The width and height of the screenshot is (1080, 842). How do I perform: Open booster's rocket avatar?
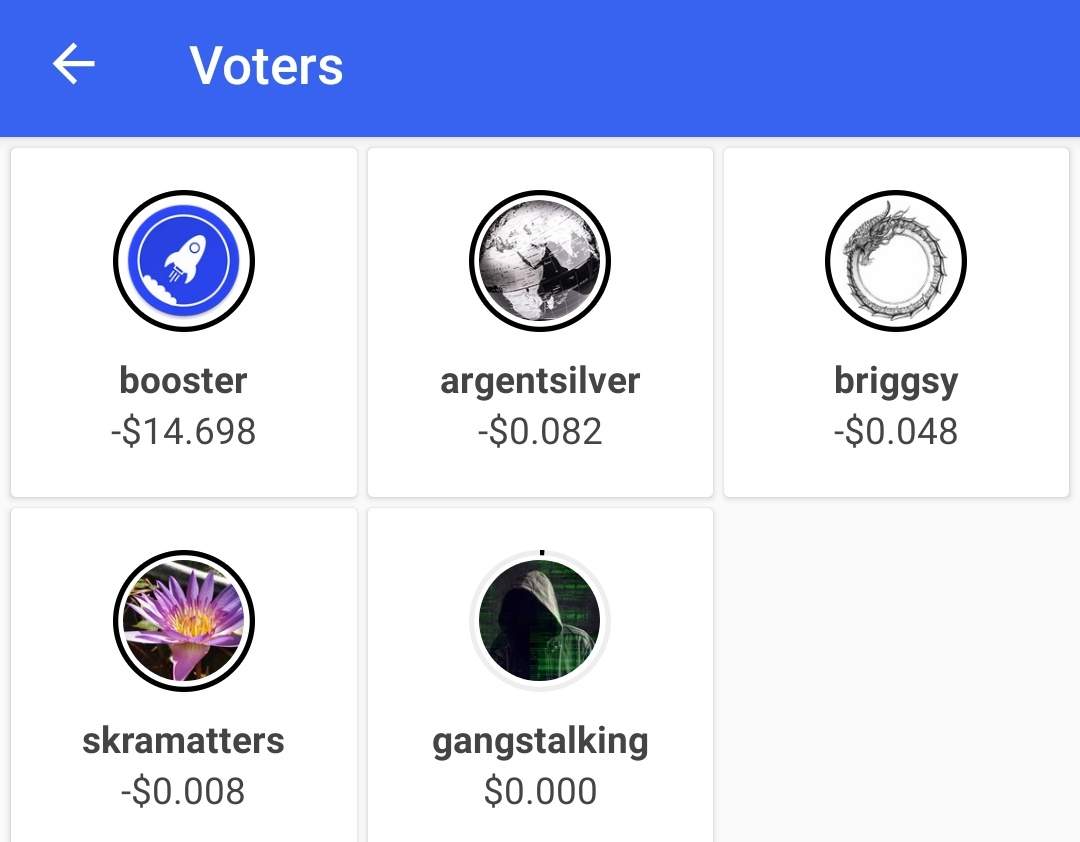point(184,261)
